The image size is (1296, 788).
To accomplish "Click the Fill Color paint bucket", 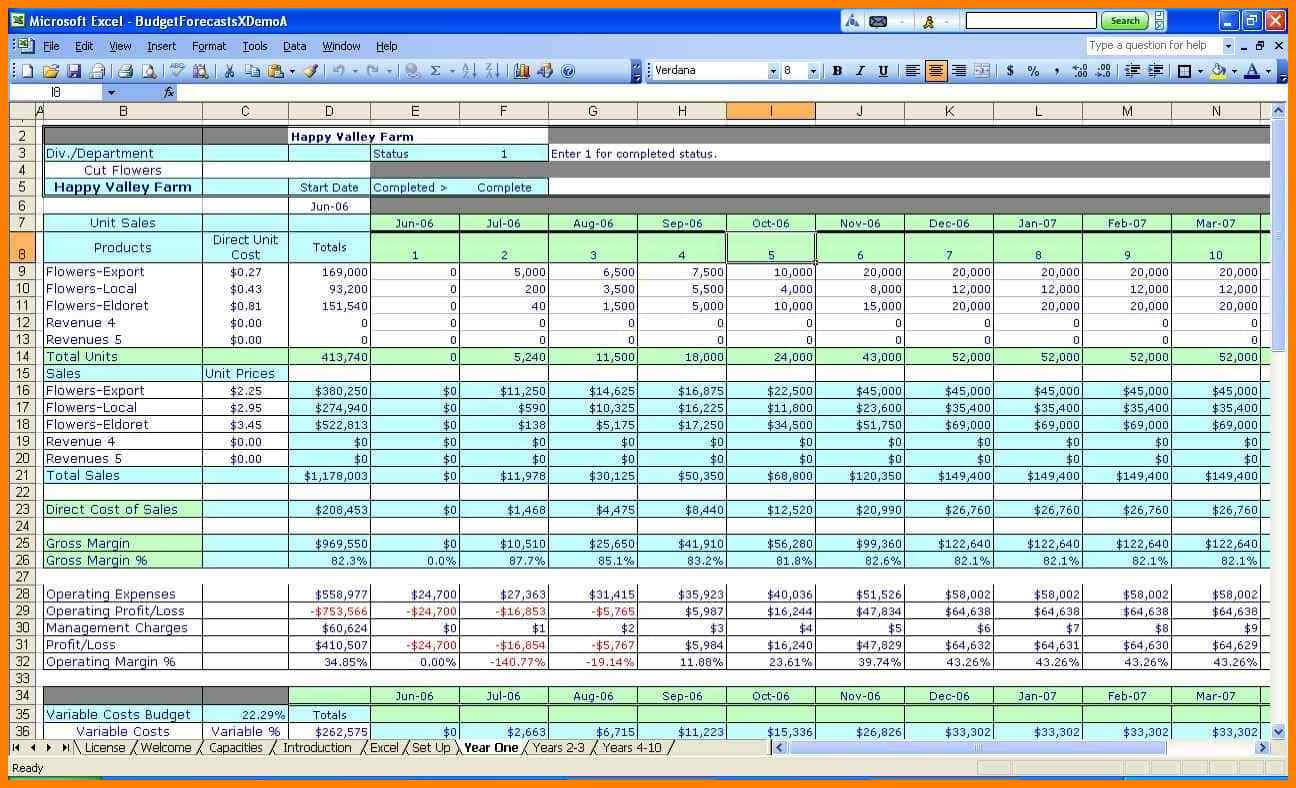I will (1216, 71).
